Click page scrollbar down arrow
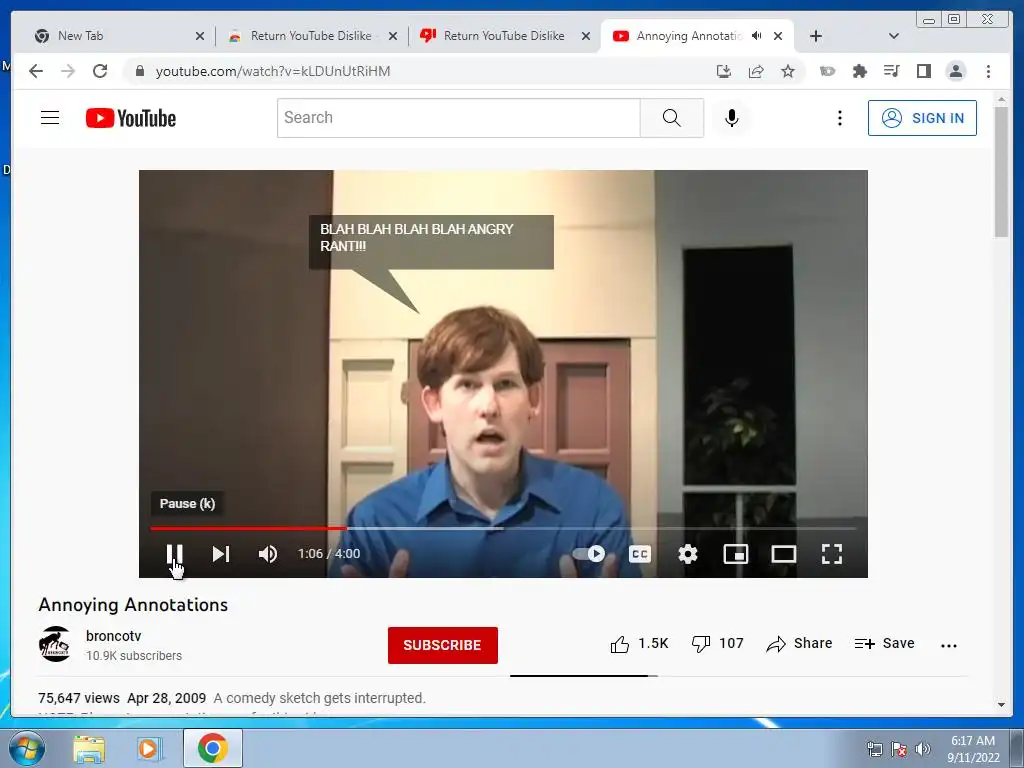 click(1001, 705)
